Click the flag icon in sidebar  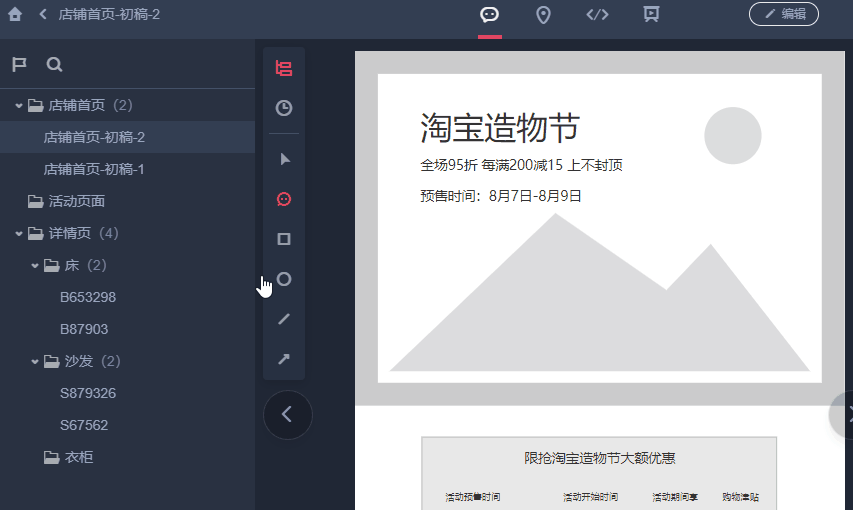tap(20, 65)
